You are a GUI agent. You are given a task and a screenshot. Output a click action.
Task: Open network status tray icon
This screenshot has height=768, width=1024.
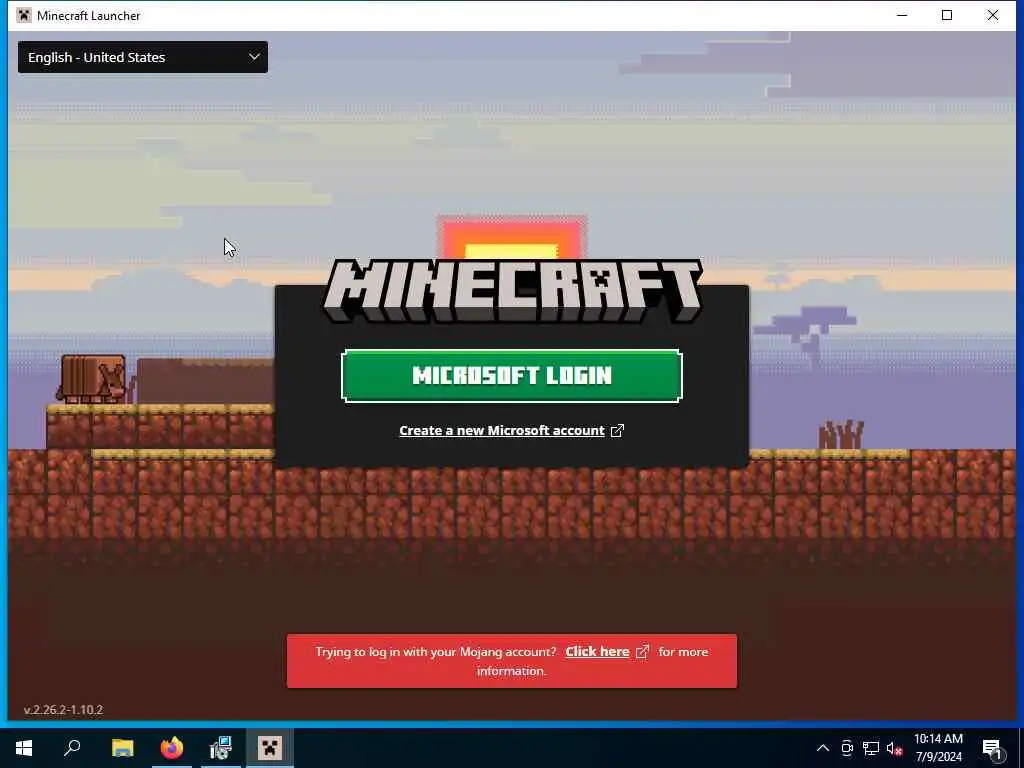(x=871, y=748)
